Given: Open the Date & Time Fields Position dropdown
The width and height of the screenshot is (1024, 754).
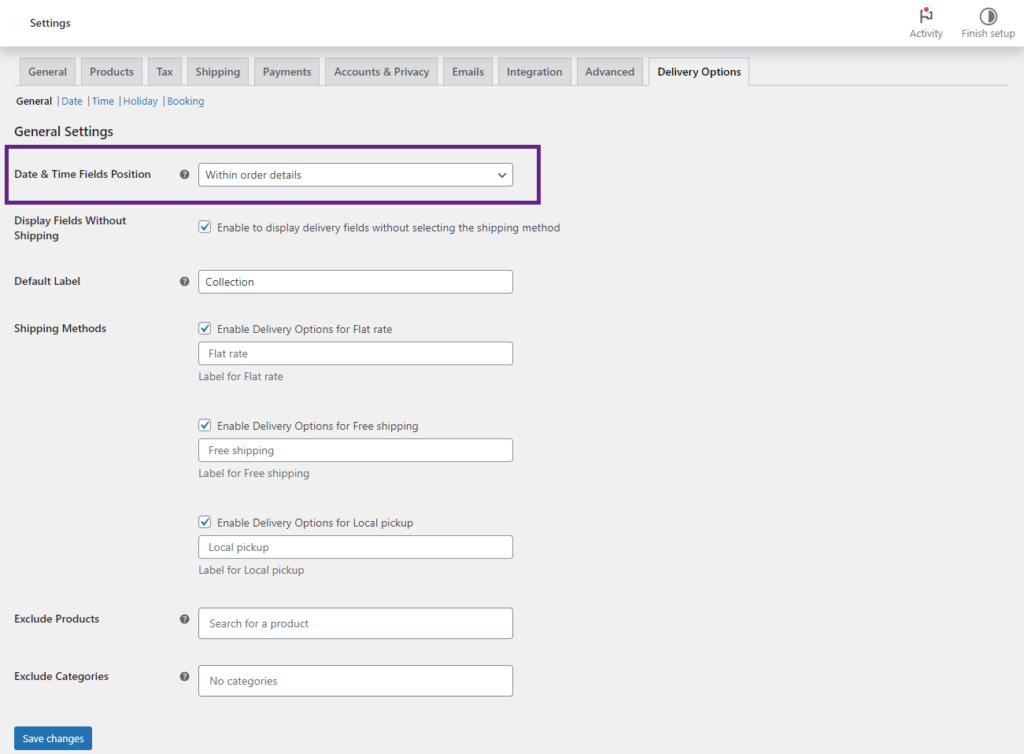Looking at the screenshot, I should coord(355,175).
